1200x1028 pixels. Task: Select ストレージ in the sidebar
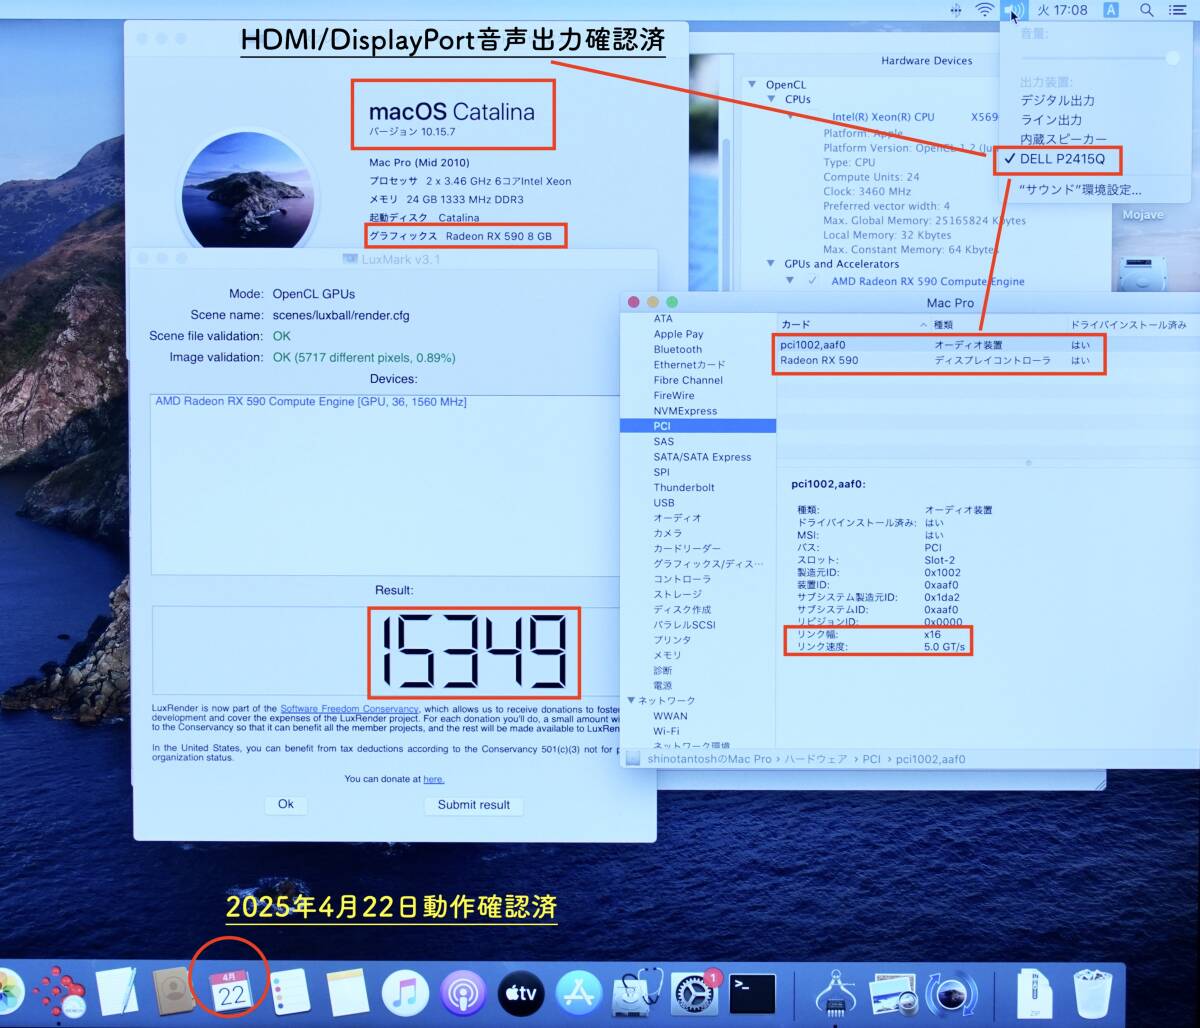[678, 594]
